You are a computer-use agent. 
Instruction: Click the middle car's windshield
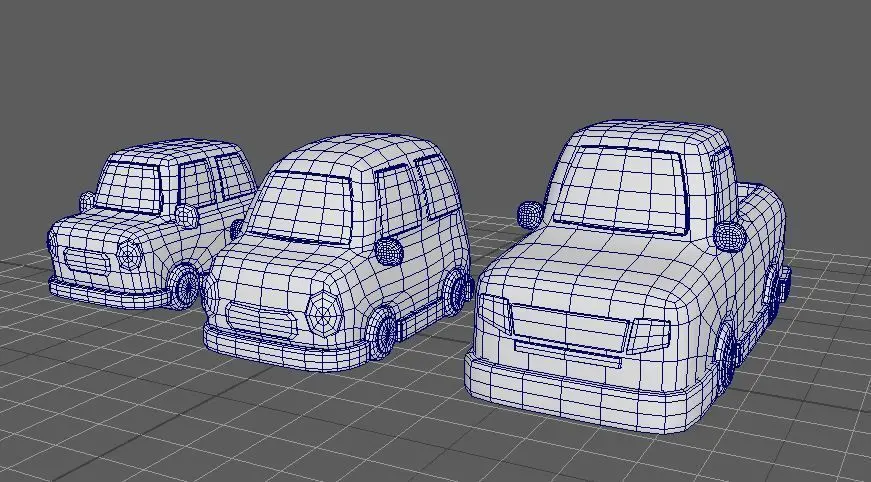pos(300,208)
